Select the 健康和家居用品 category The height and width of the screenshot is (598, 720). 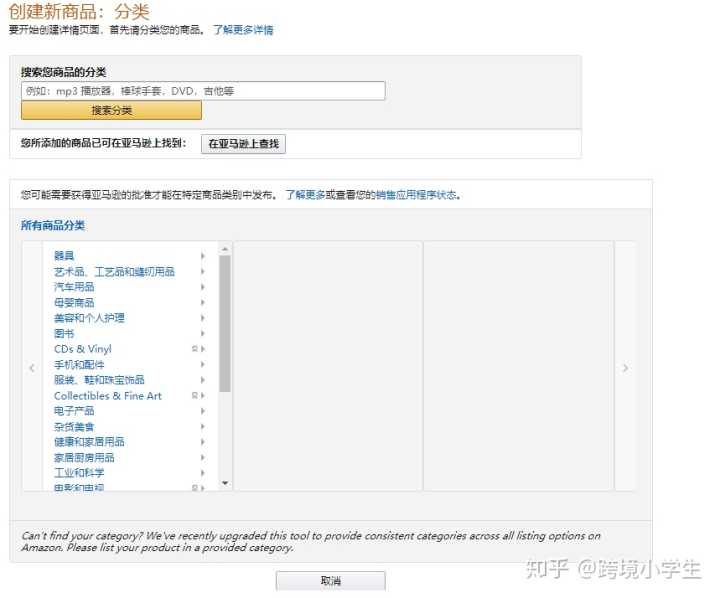89,442
